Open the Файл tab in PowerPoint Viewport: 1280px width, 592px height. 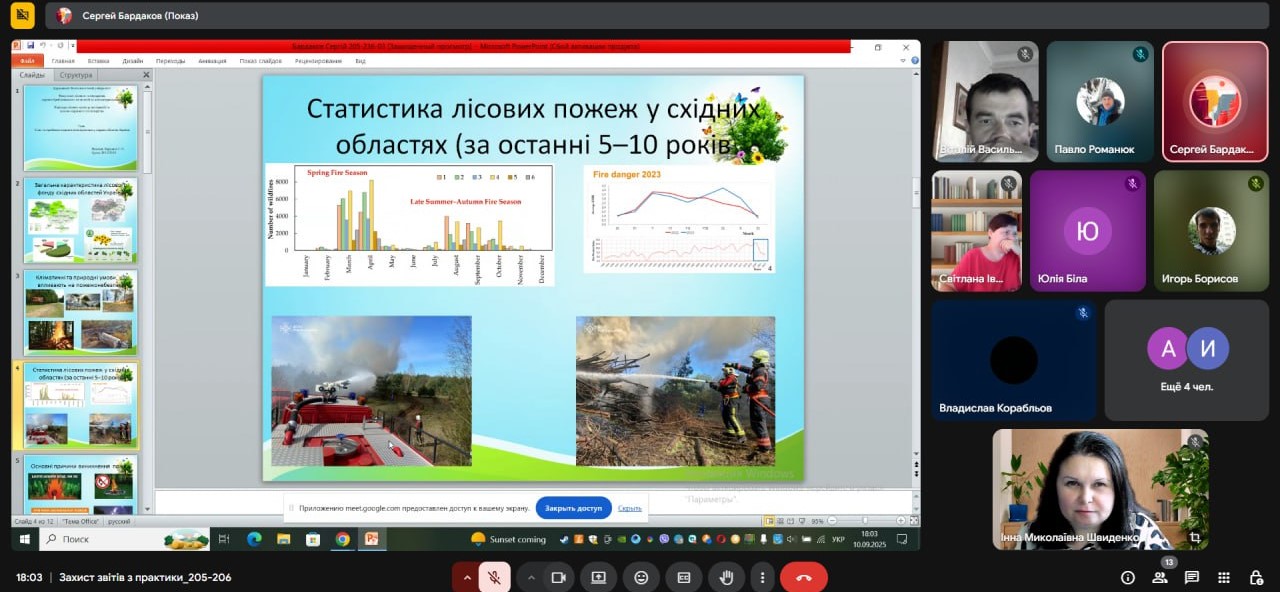(28, 61)
